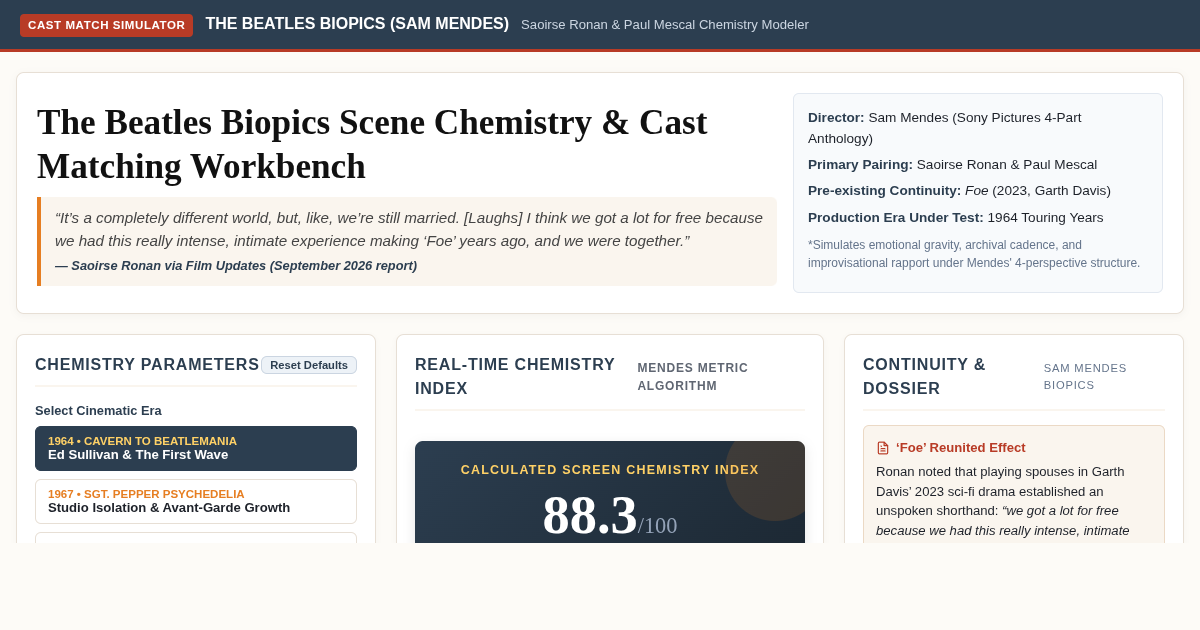Click the Sam Mendes Biopics label
Viewport: 1200px width, 630px height.
coord(1085,377)
